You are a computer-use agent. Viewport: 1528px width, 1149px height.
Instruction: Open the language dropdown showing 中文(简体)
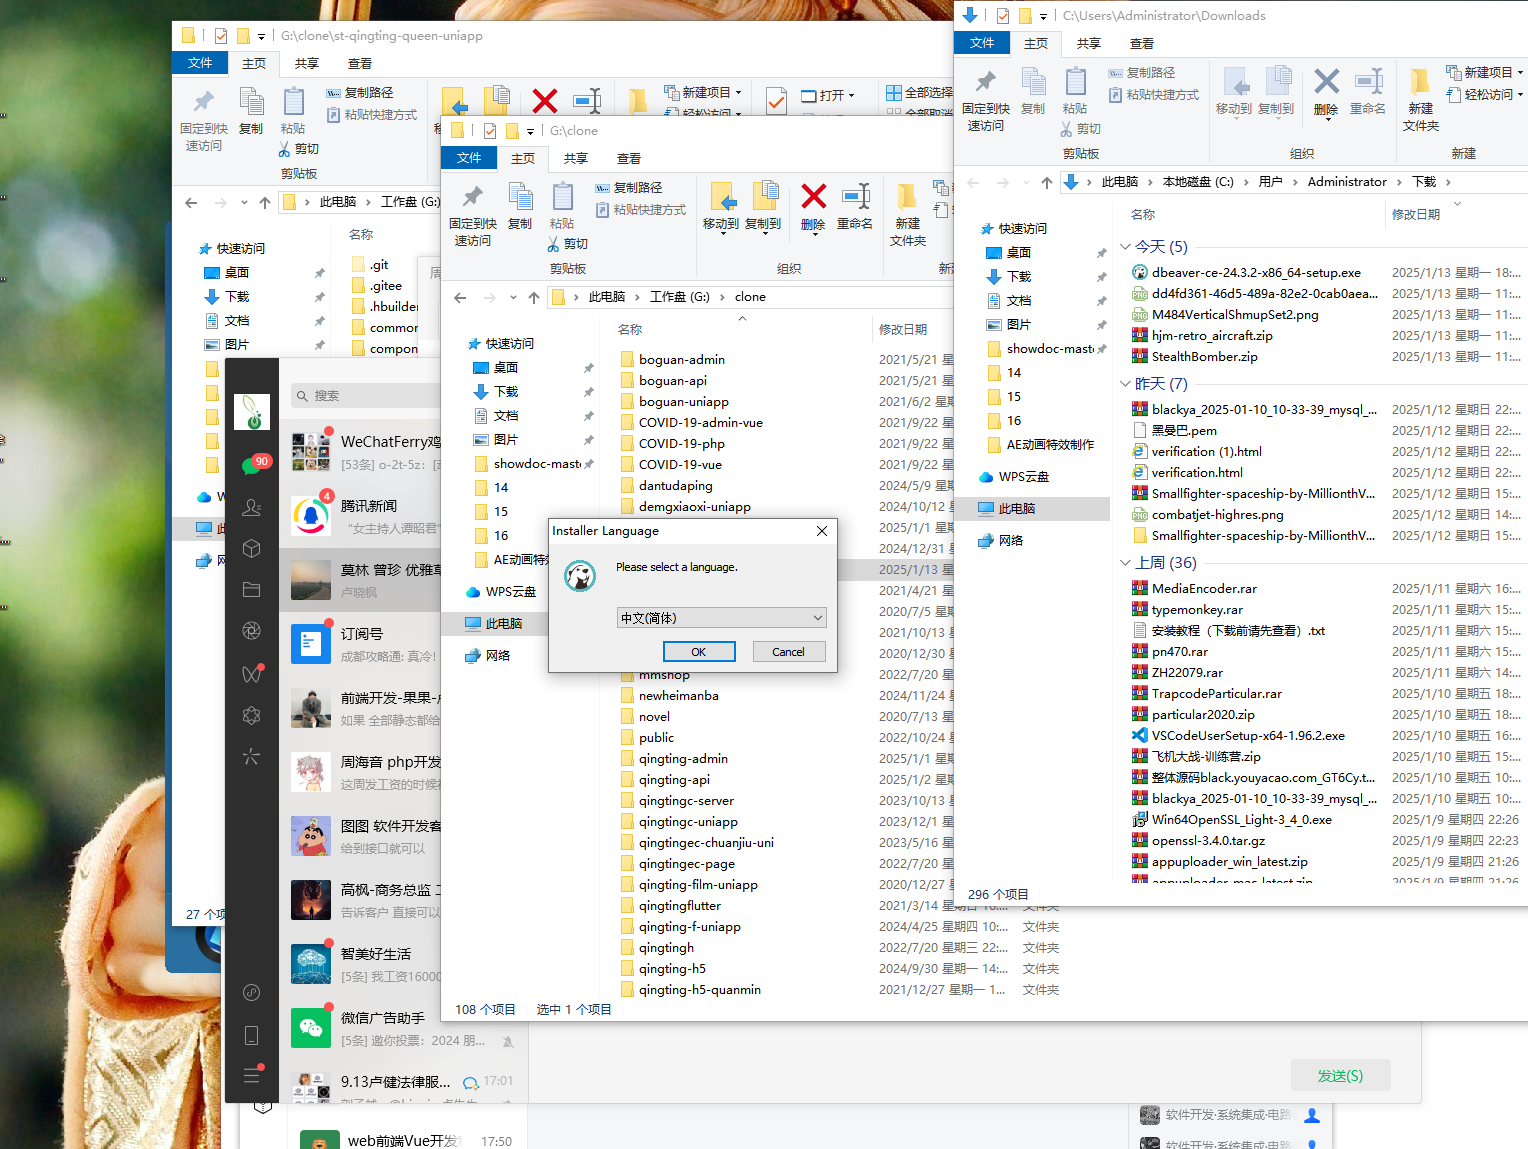point(721,618)
